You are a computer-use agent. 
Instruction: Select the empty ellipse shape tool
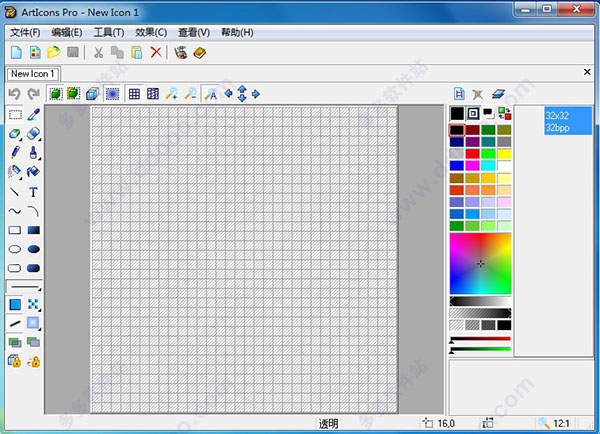point(15,249)
